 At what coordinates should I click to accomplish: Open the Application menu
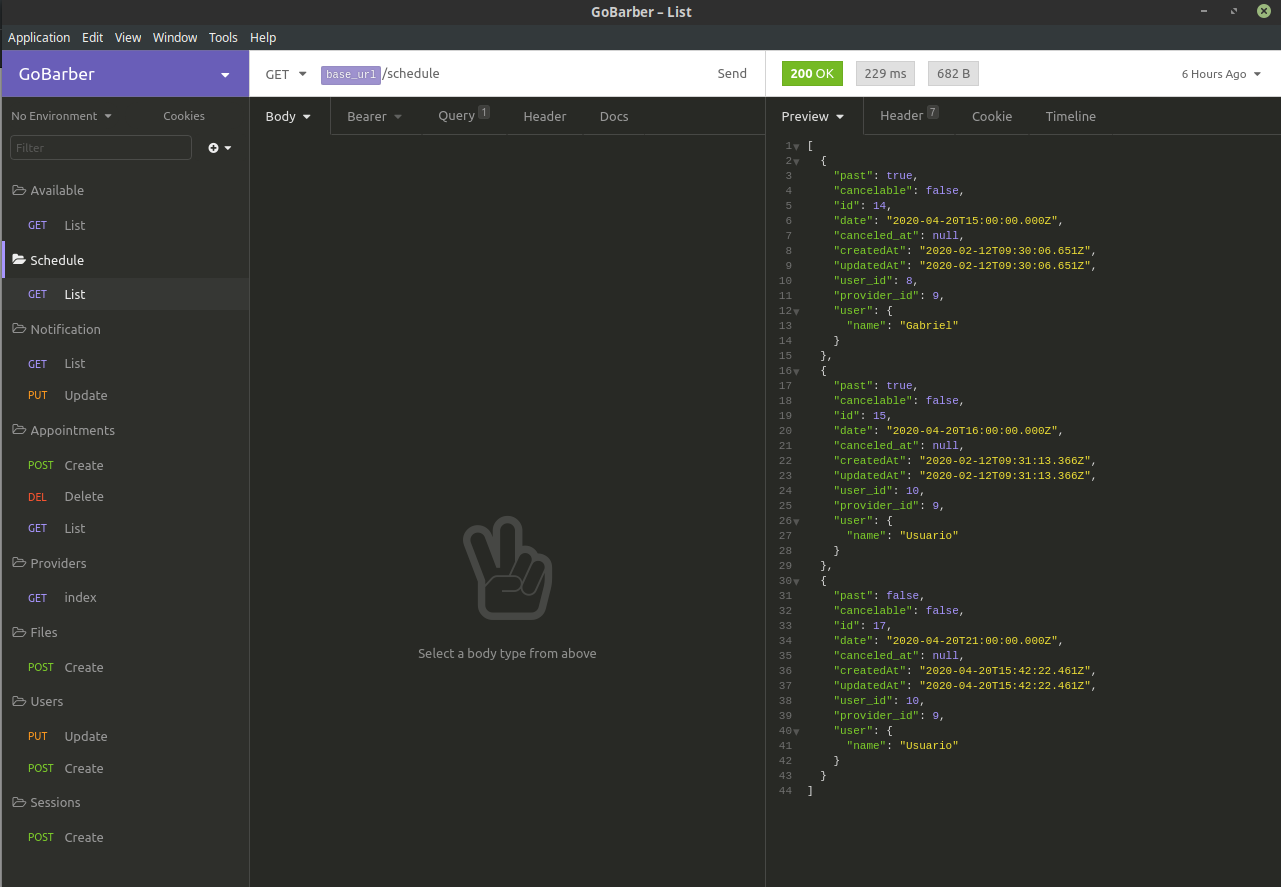point(39,37)
